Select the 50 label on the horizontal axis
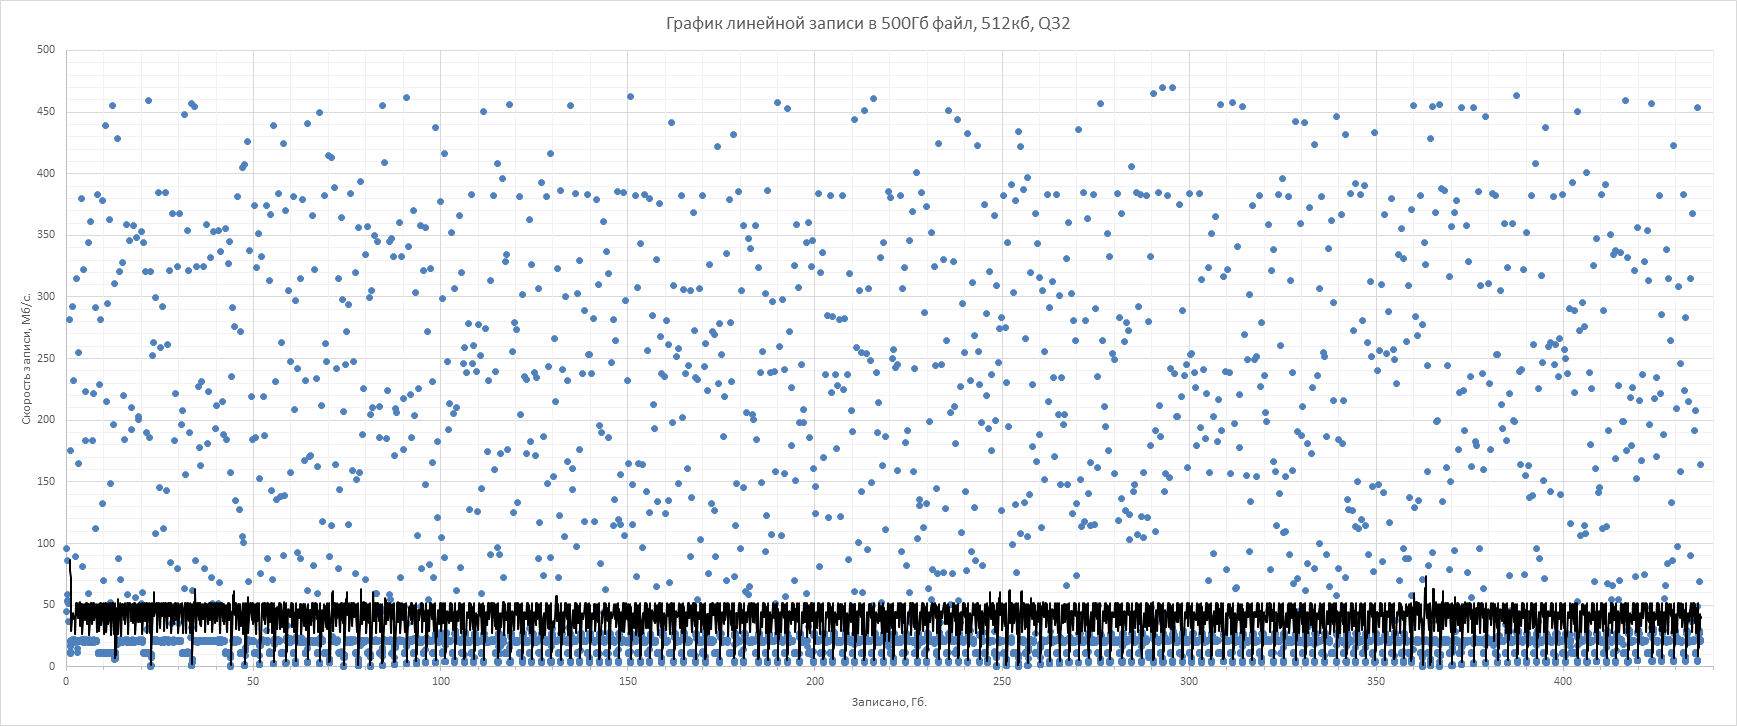This screenshot has height=726, width=1737. tap(253, 682)
